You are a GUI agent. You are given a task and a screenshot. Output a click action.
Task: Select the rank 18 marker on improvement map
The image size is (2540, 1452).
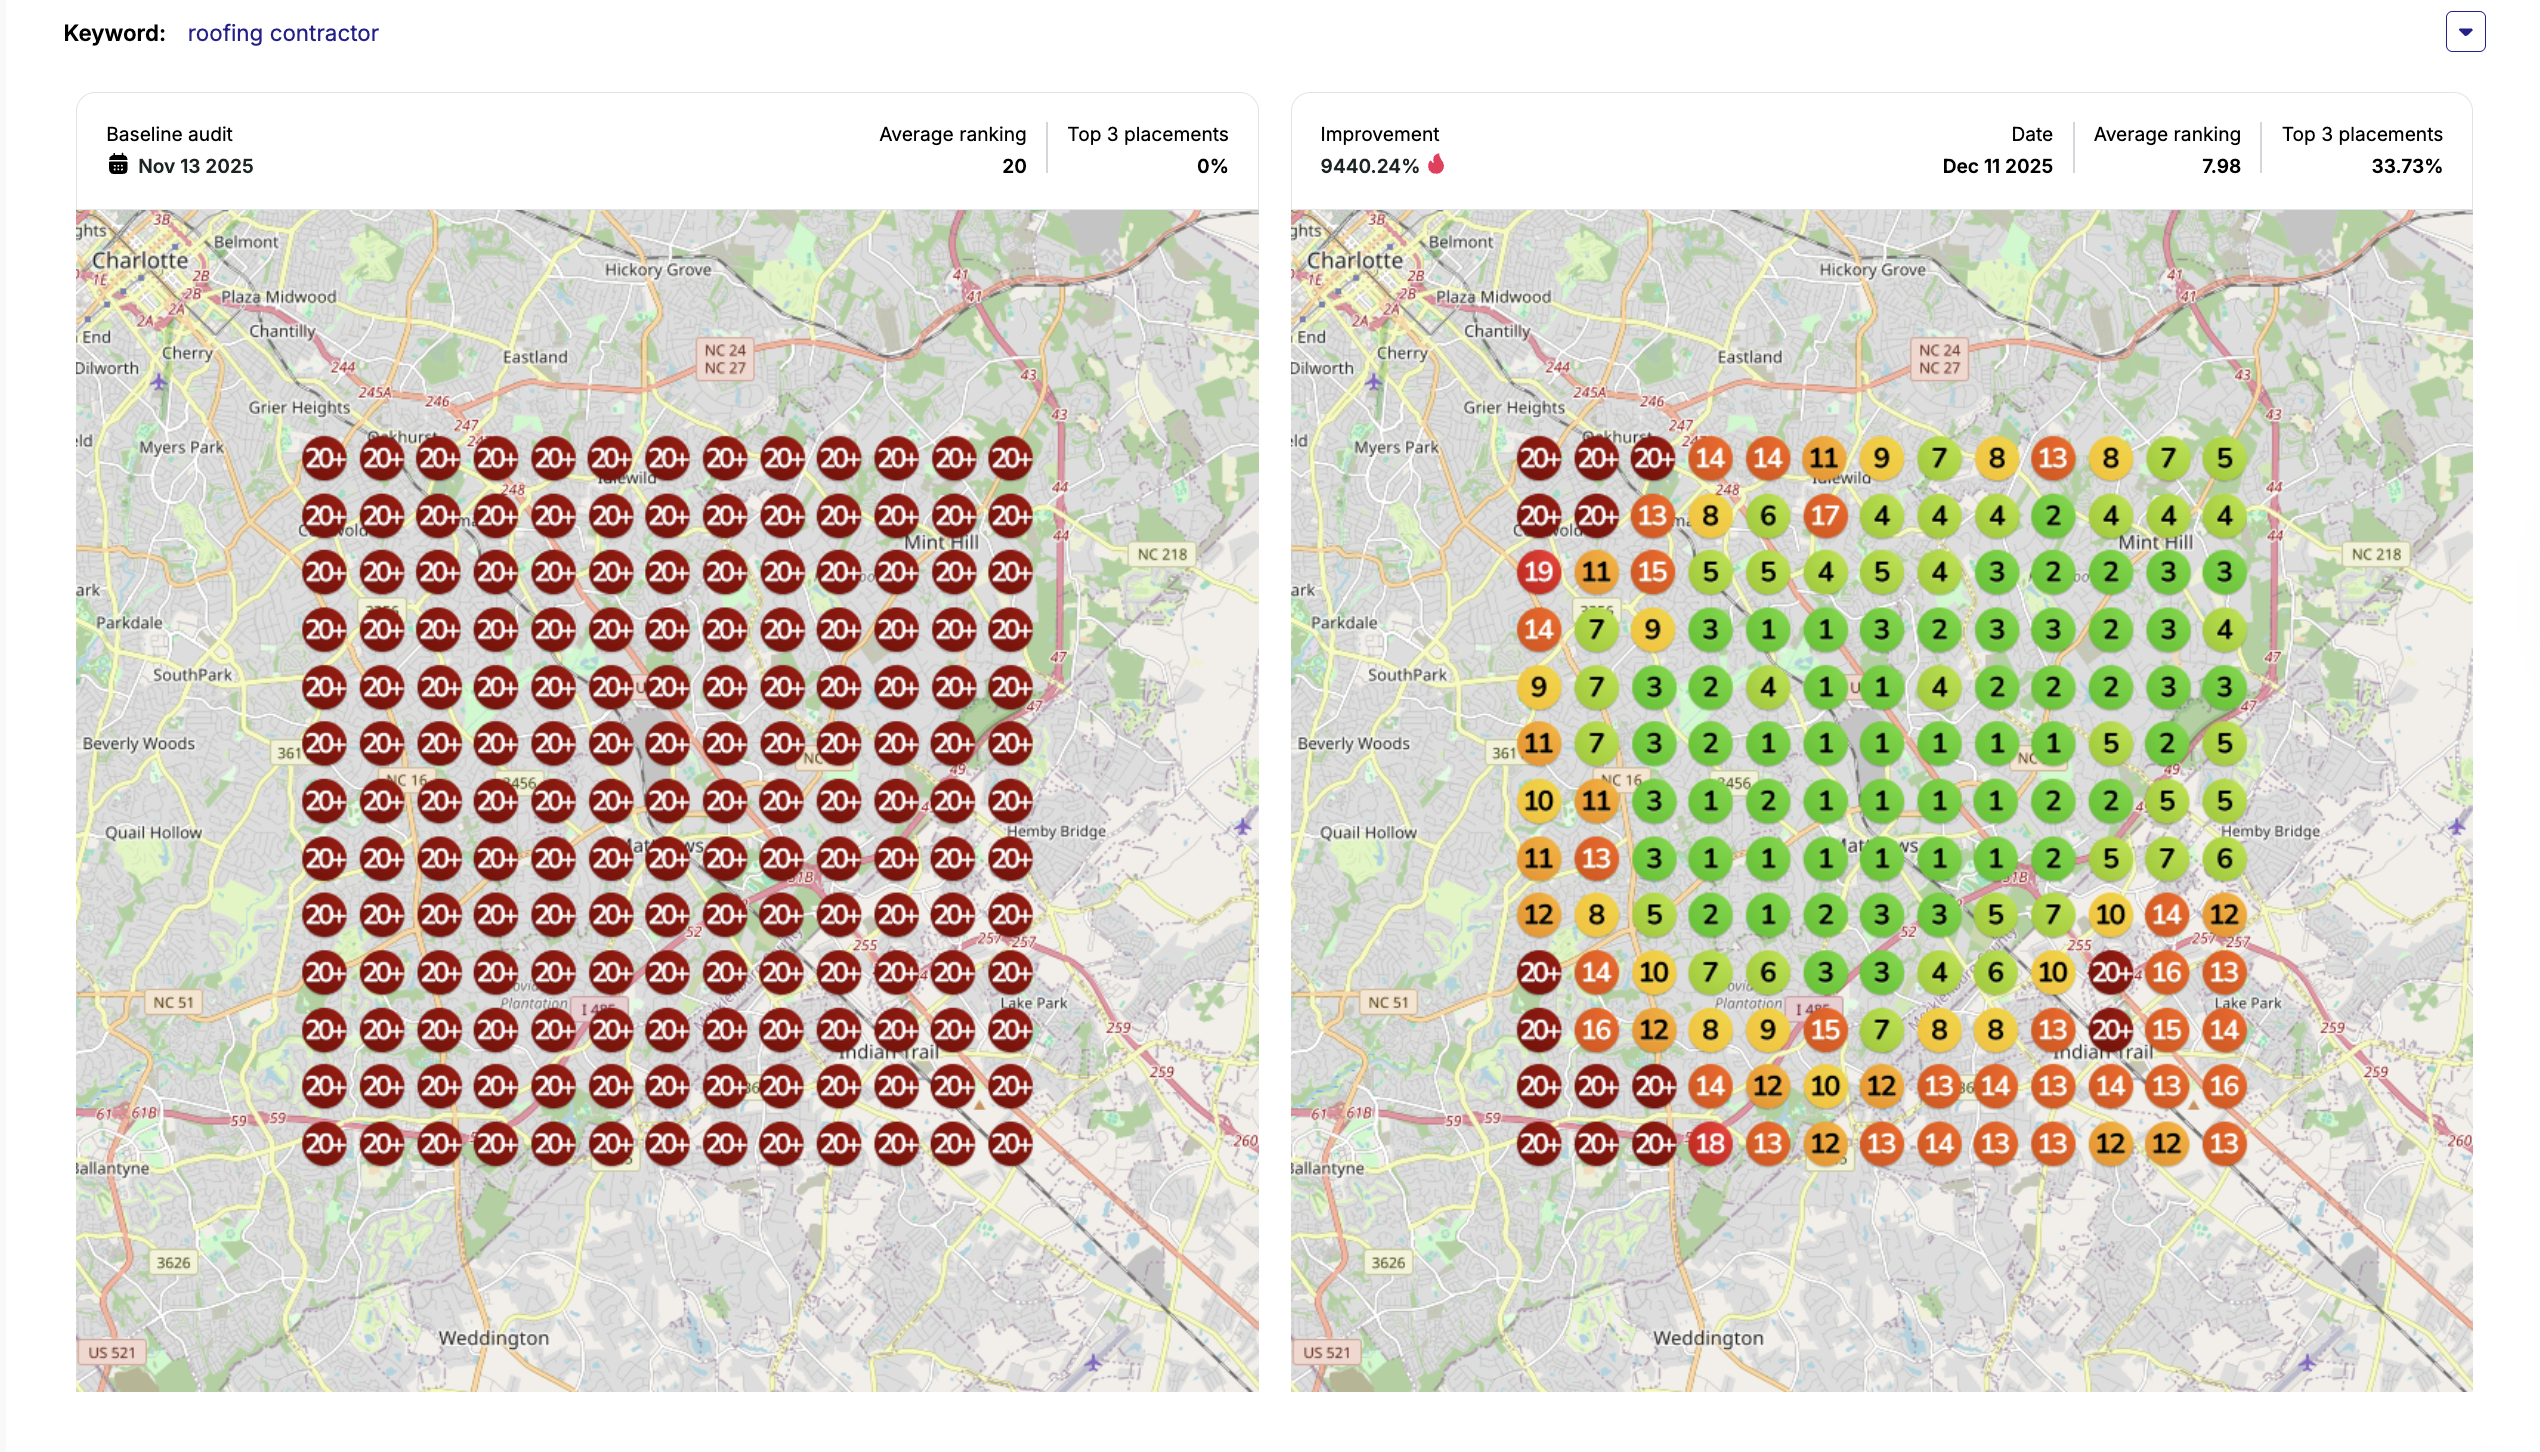pyautogui.click(x=1710, y=1143)
